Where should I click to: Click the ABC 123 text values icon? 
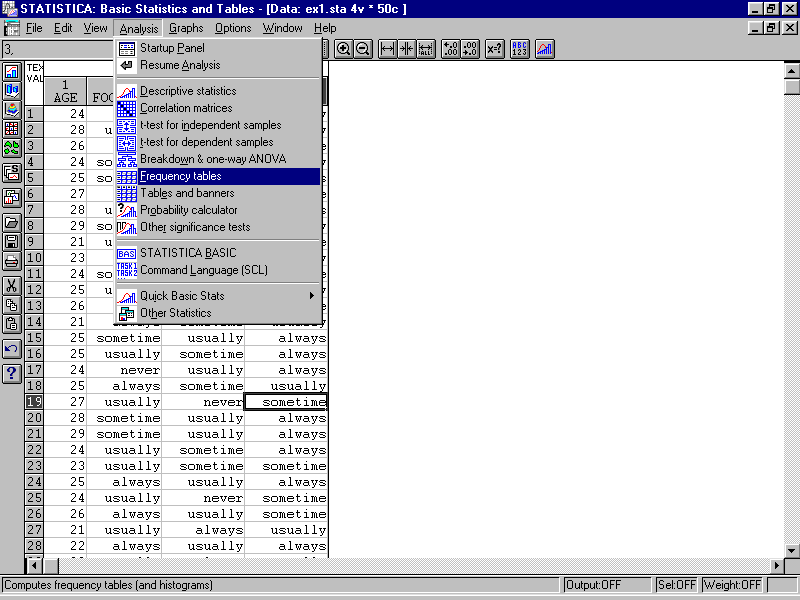pos(519,49)
